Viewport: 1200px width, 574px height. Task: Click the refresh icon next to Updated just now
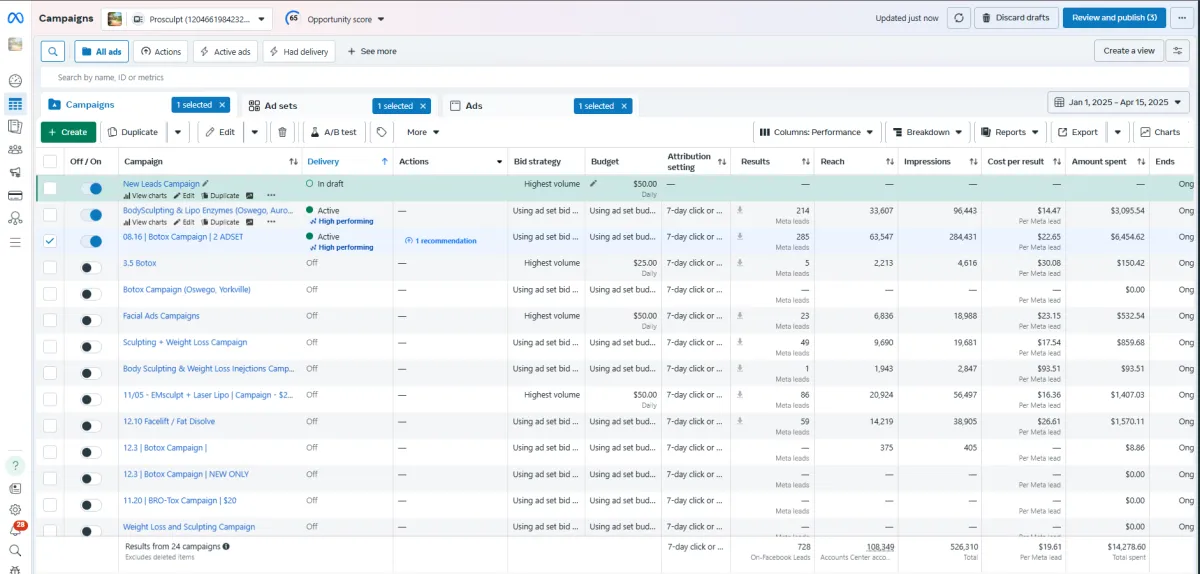960,18
